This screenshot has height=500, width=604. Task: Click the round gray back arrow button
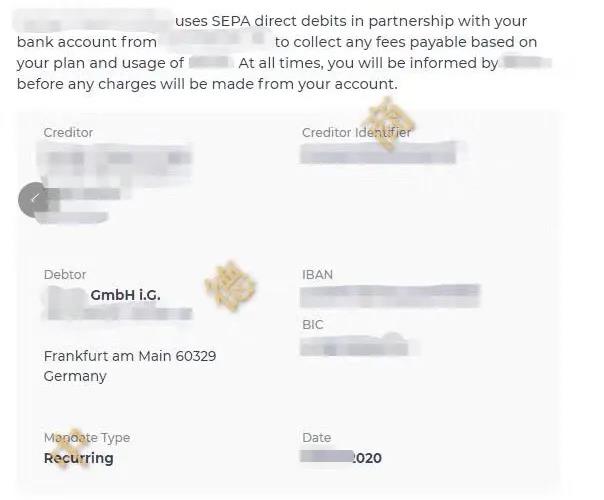point(34,199)
